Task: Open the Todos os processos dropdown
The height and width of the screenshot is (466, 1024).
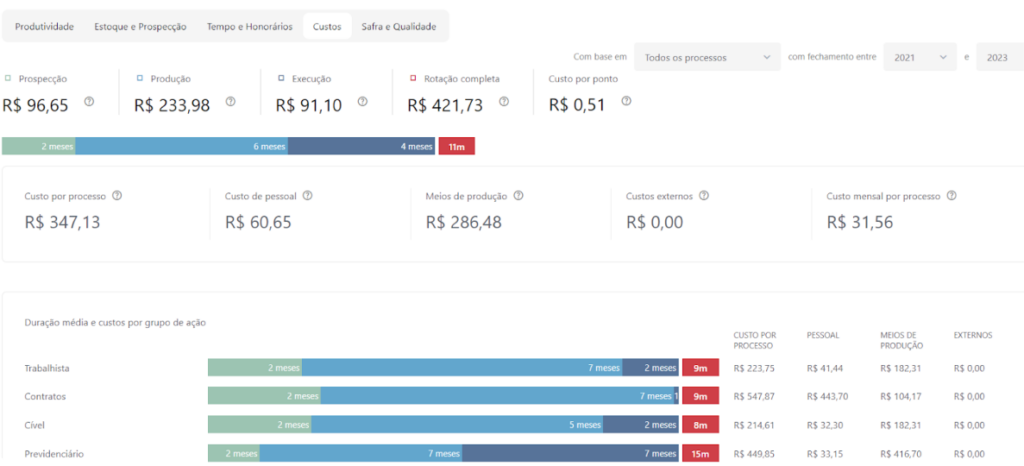Action: coord(707,58)
